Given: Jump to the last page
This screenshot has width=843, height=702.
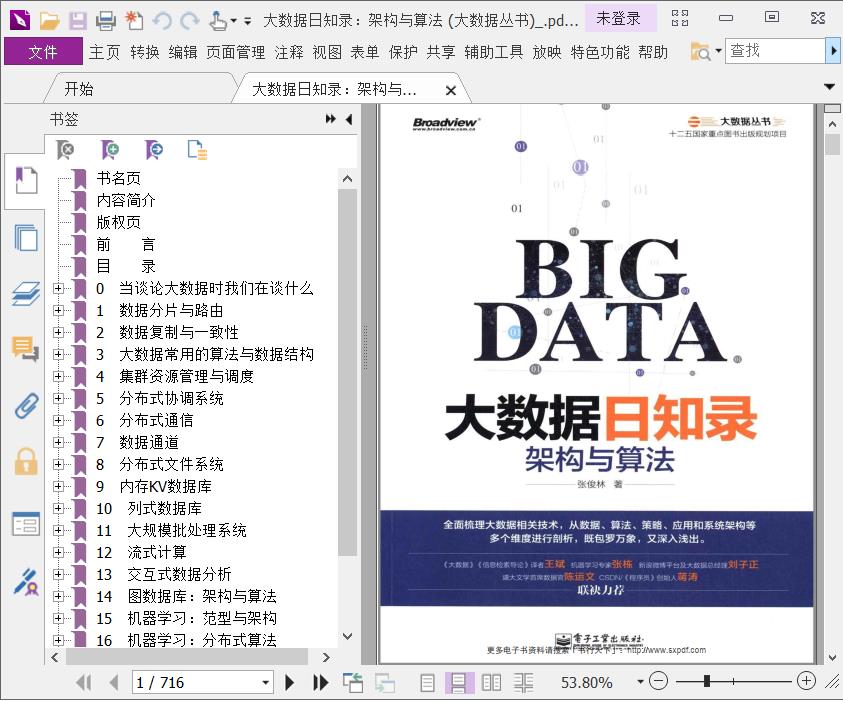Looking at the screenshot, I should pyautogui.click(x=320, y=683).
